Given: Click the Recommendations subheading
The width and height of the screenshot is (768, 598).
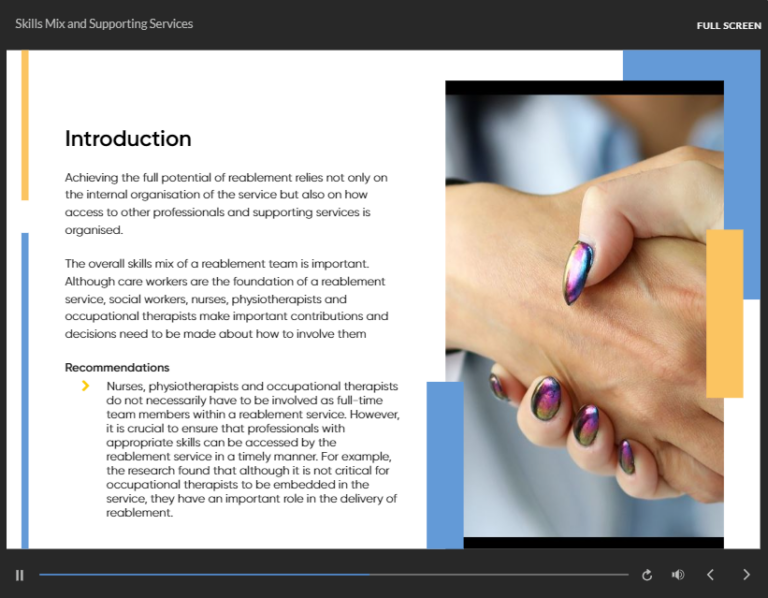Looking at the screenshot, I should click(x=117, y=367).
